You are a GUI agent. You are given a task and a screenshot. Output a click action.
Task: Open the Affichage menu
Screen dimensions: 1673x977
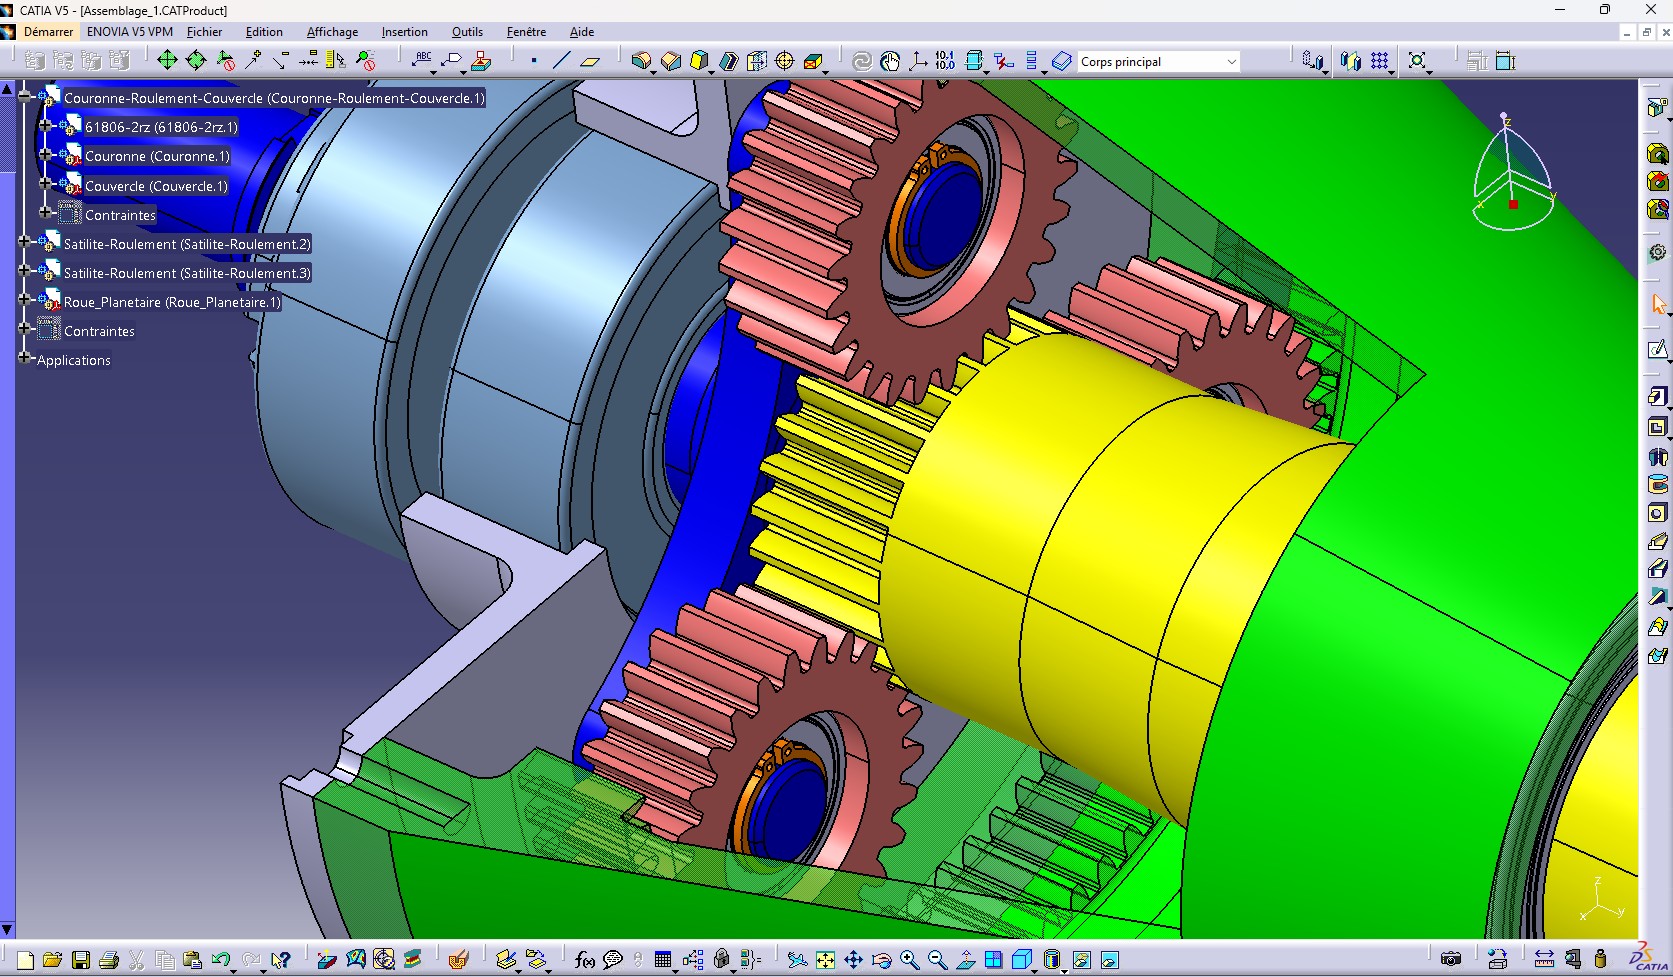tap(332, 32)
